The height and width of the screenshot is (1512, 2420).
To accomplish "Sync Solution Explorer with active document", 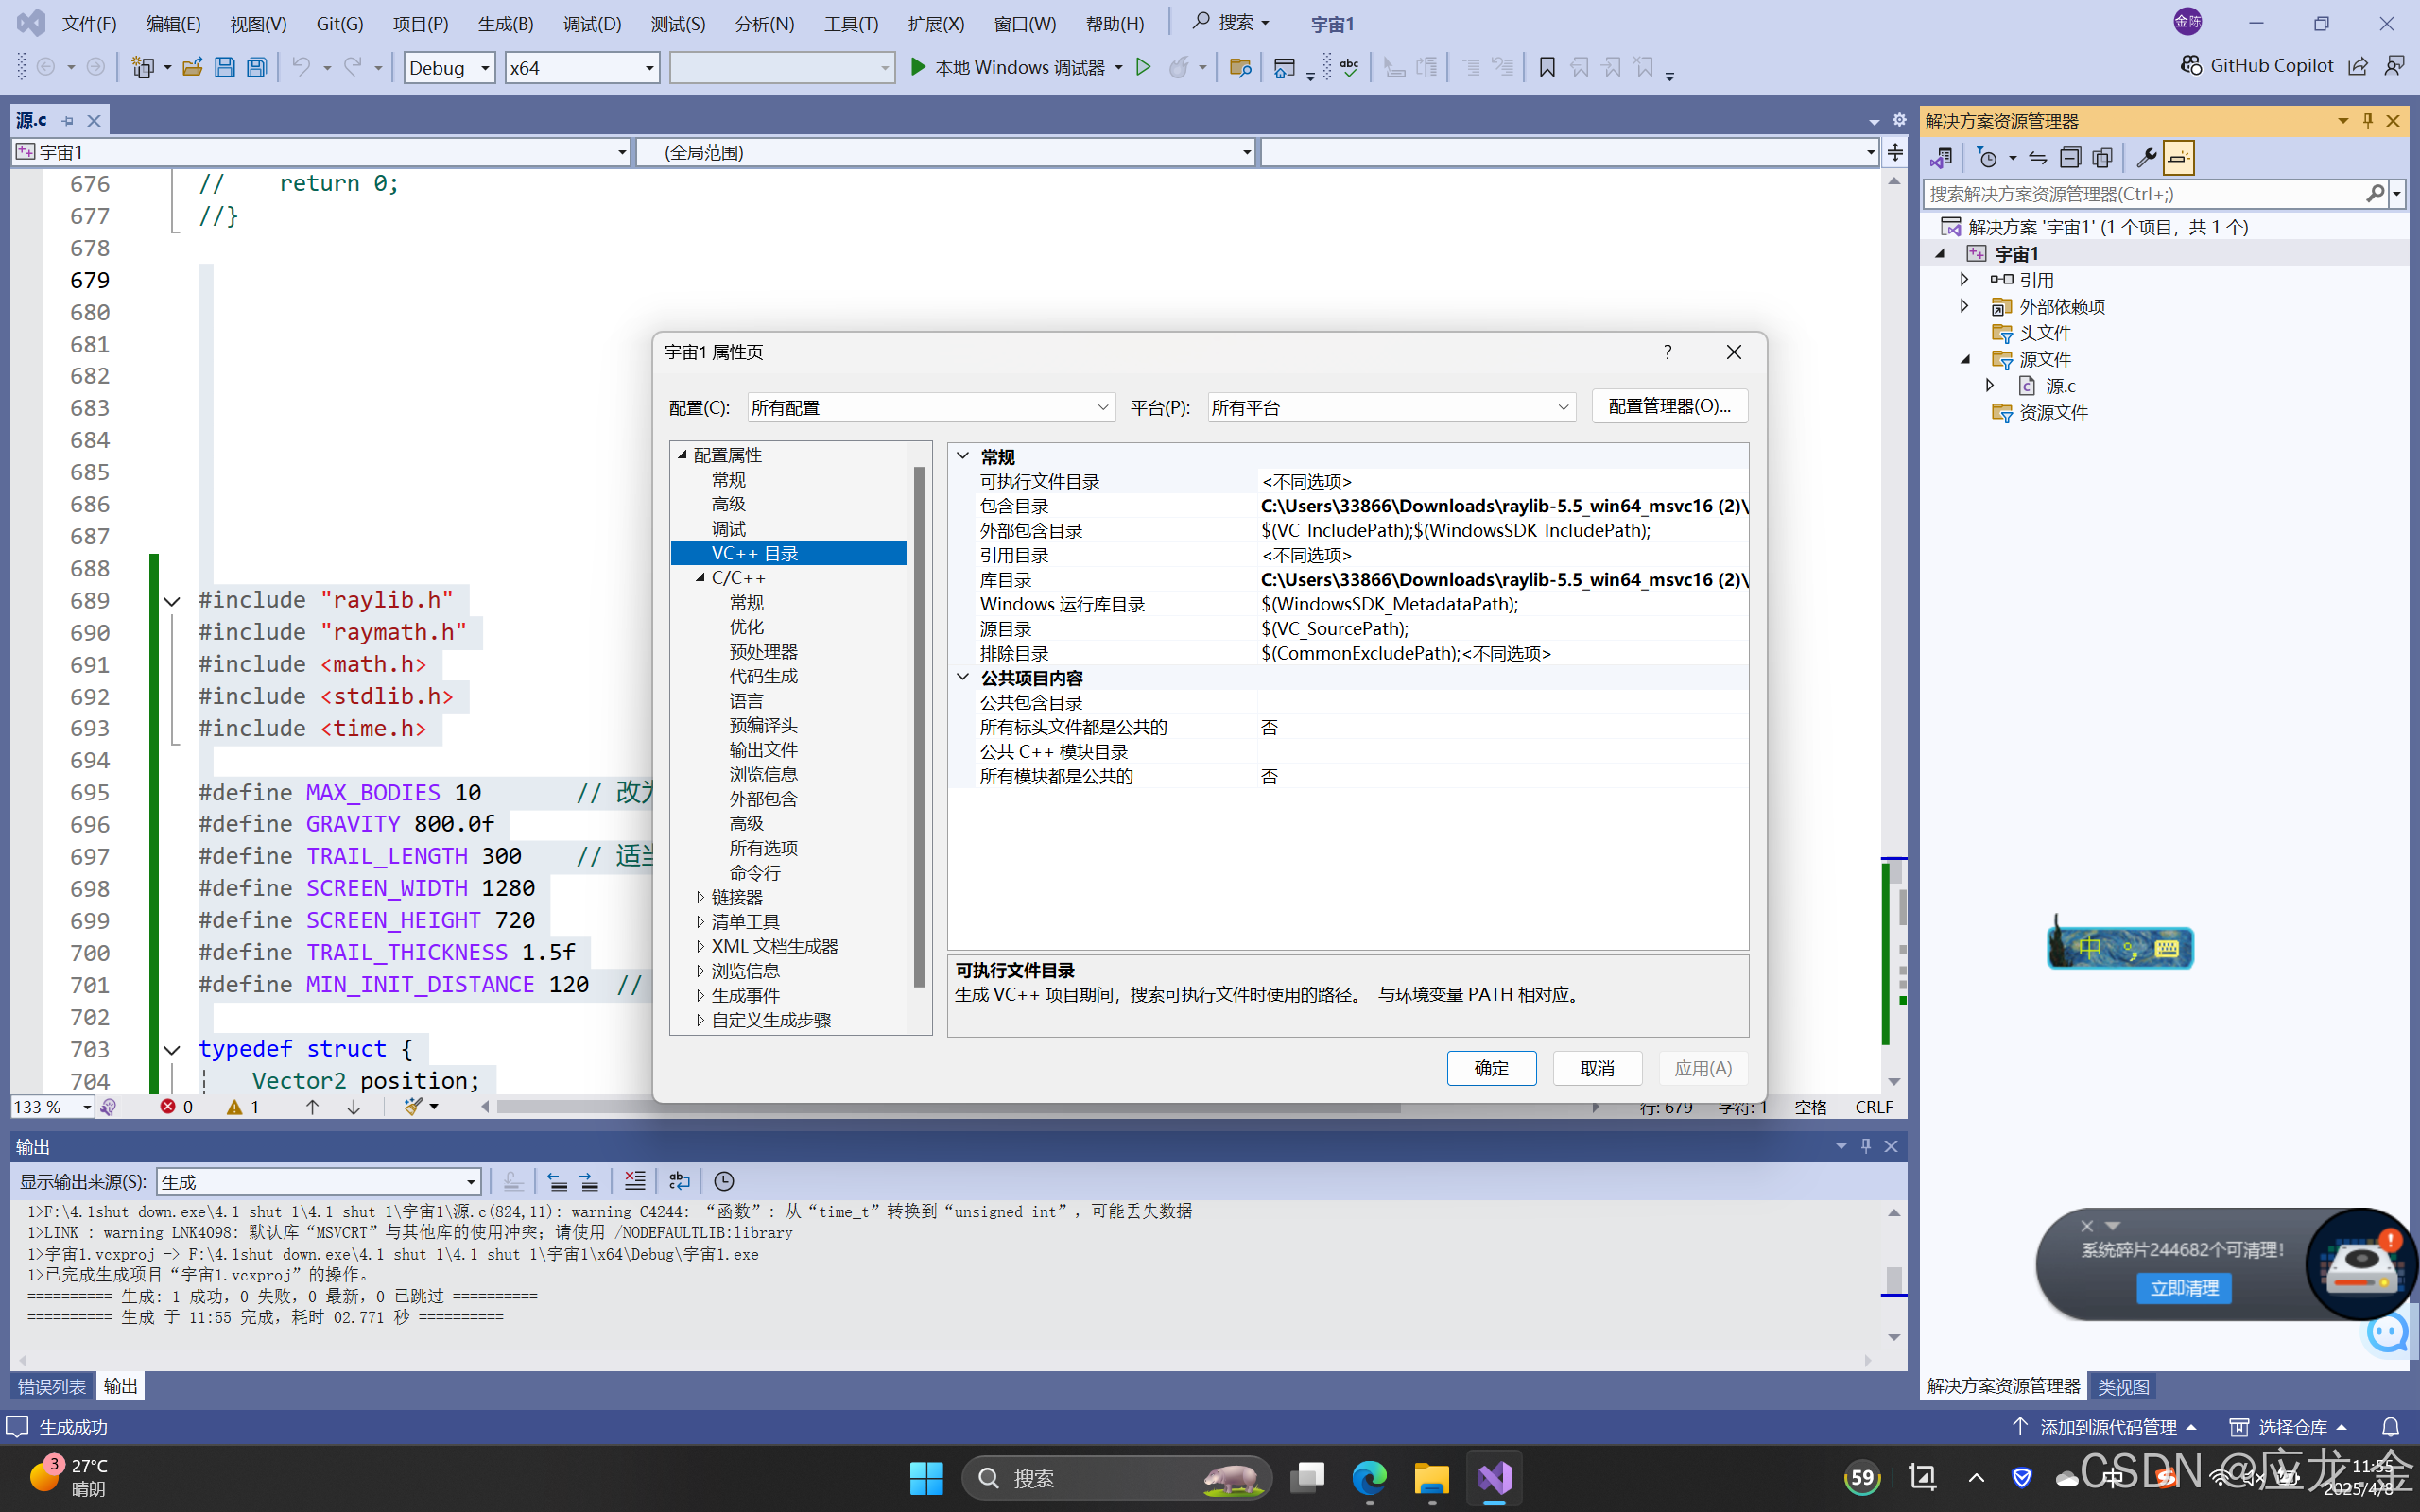I will click(x=2037, y=157).
